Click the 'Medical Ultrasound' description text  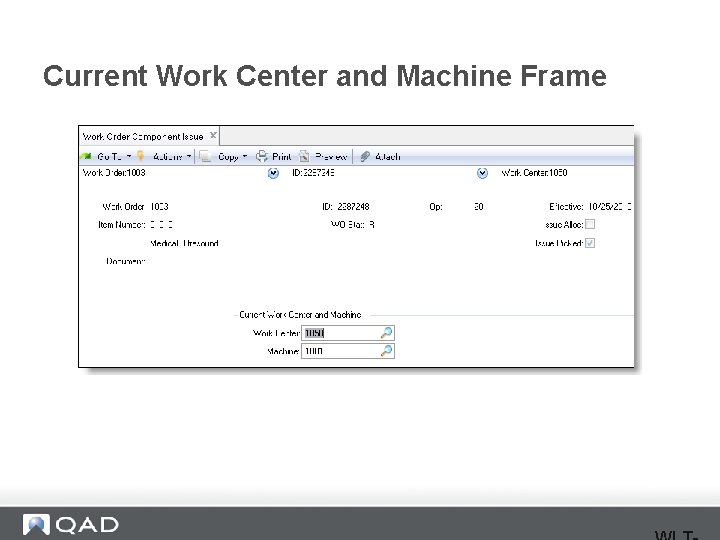click(x=184, y=243)
